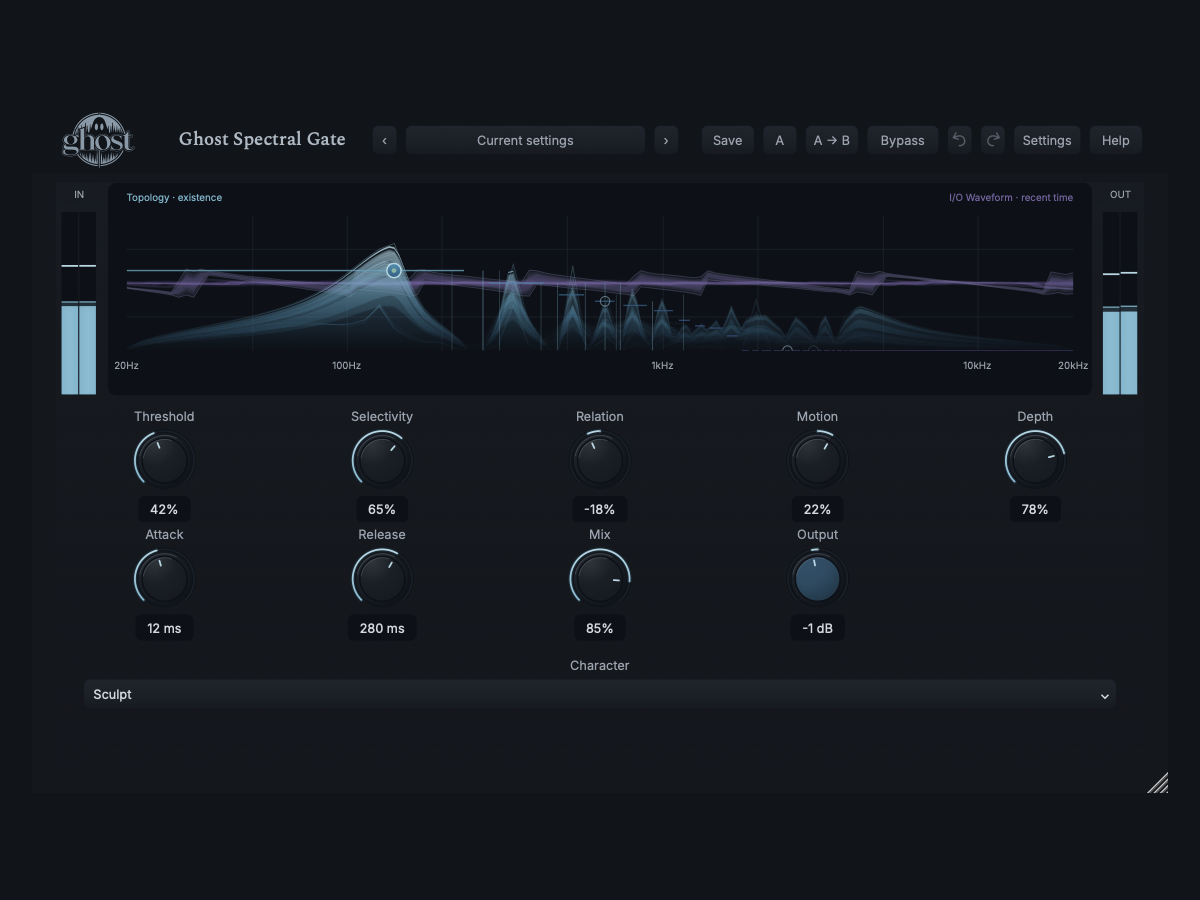Click the 20kHz frequency axis label
This screenshot has height=900, width=1200.
tap(1073, 366)
